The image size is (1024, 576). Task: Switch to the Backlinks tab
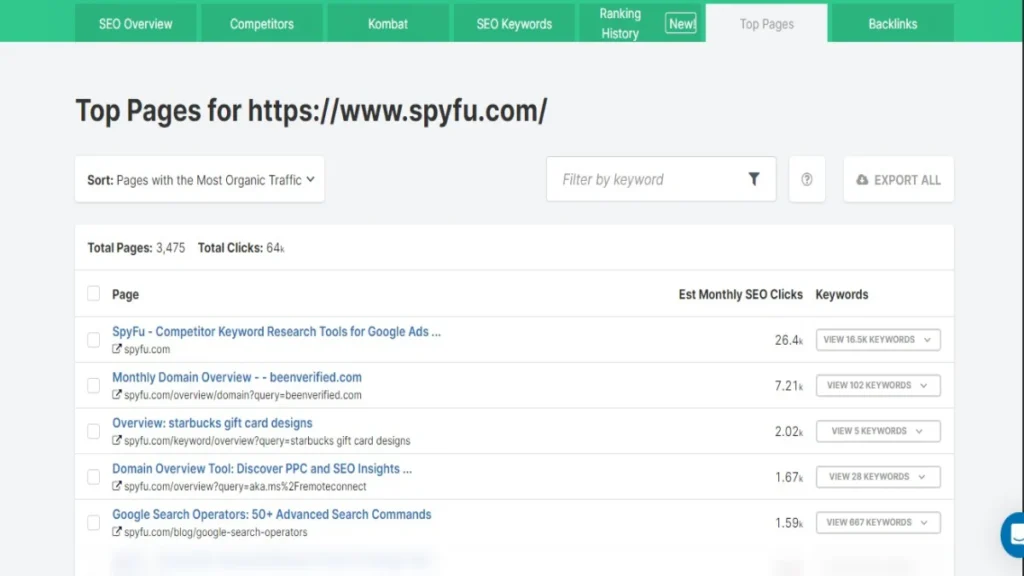coord(892,24)
